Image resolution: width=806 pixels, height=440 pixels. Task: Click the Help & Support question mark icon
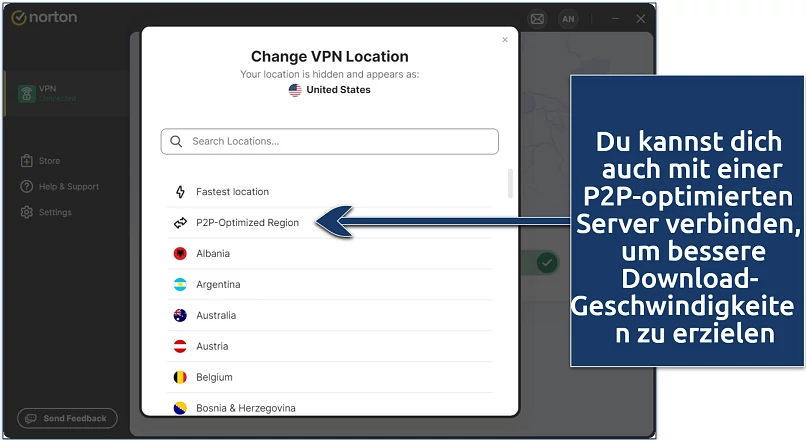coord(27,187)
